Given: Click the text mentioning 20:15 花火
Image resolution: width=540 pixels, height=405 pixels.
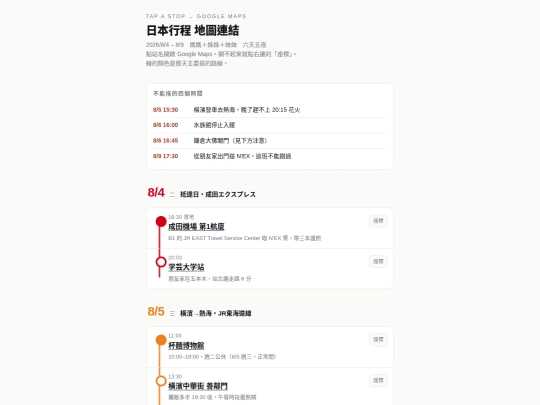Looking at the screenshot, I should (x=247, y=110).
